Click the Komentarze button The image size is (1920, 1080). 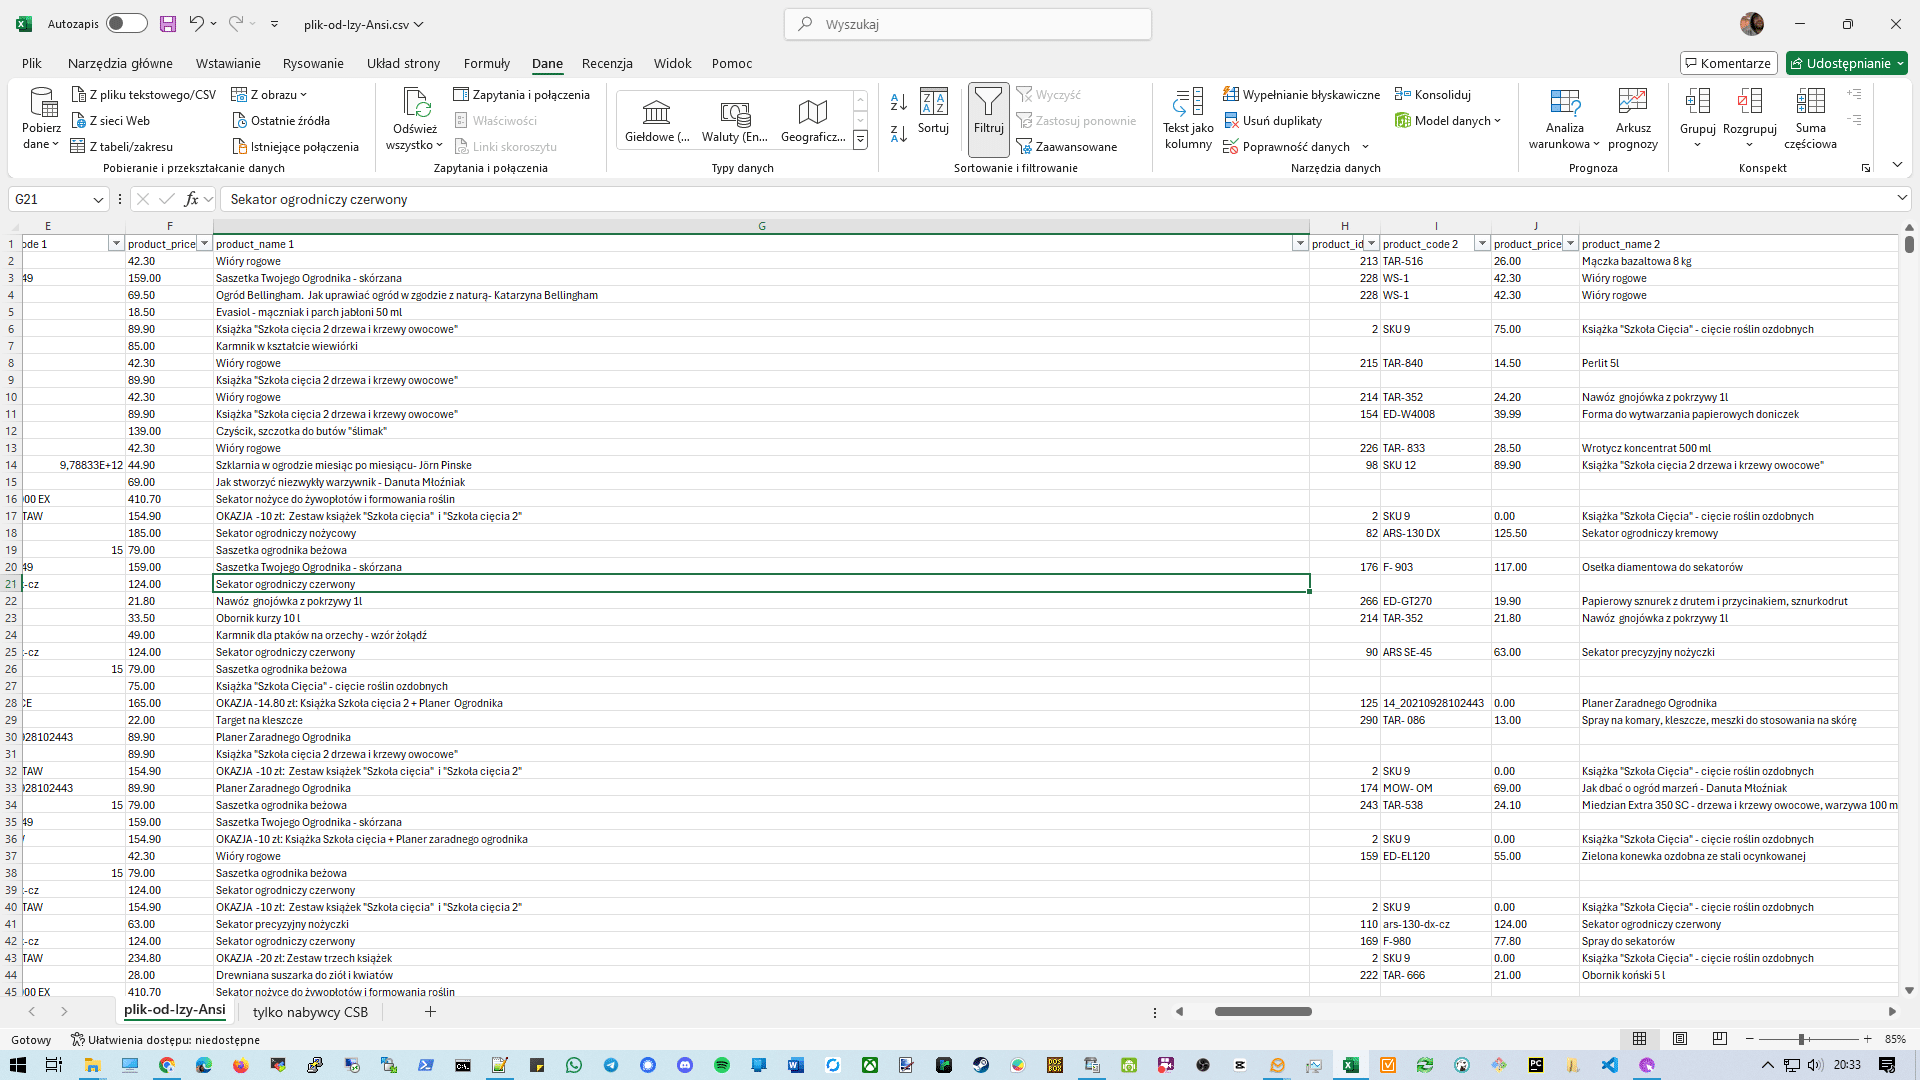[x=1728, y=63]
